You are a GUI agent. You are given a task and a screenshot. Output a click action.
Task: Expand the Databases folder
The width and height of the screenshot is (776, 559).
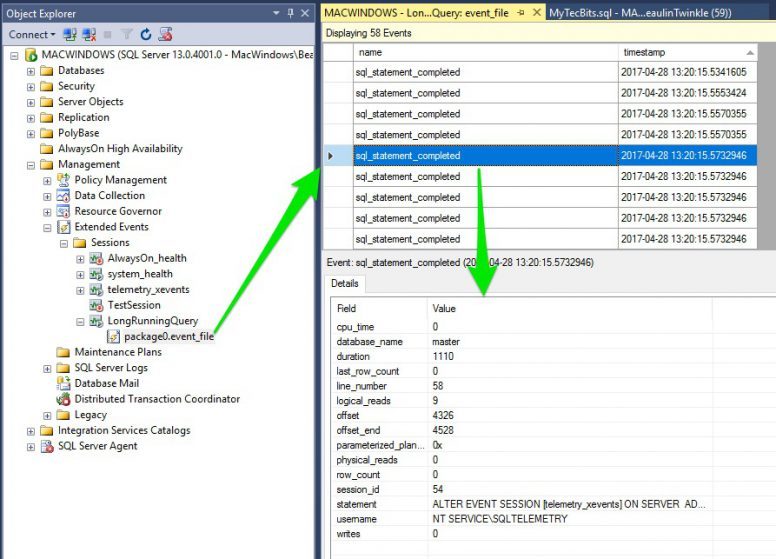(x=31, y=71)
